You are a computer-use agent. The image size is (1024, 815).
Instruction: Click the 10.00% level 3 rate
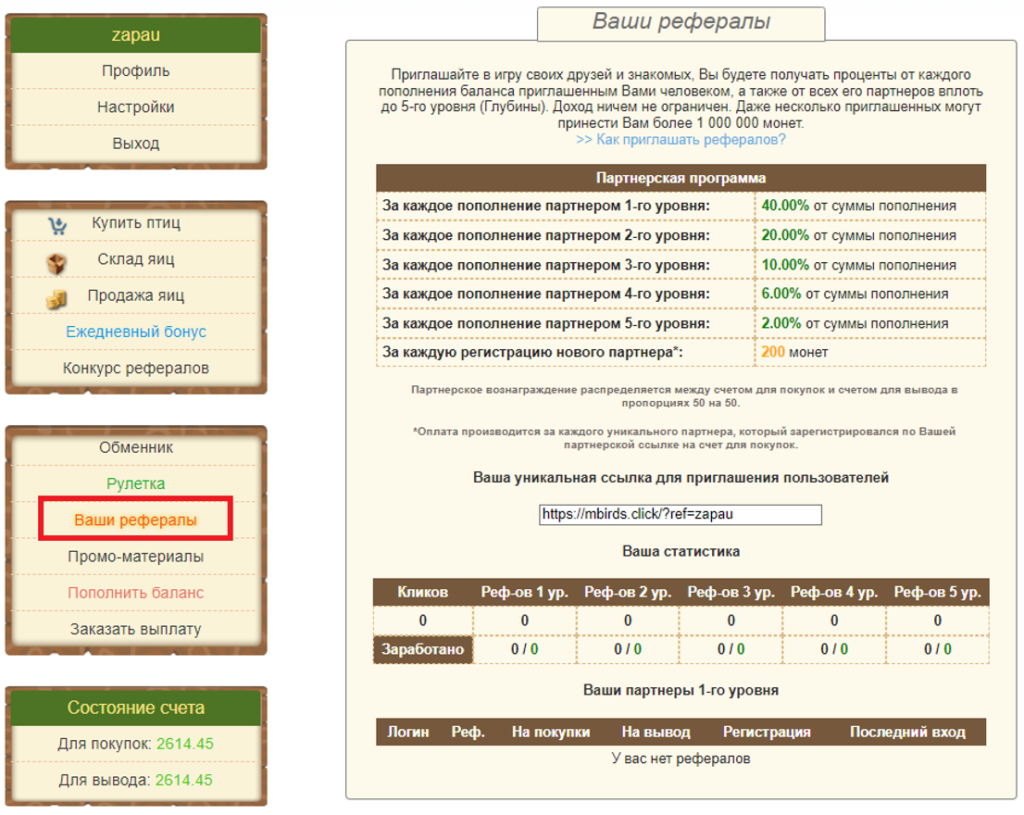(x=785, y=265)
